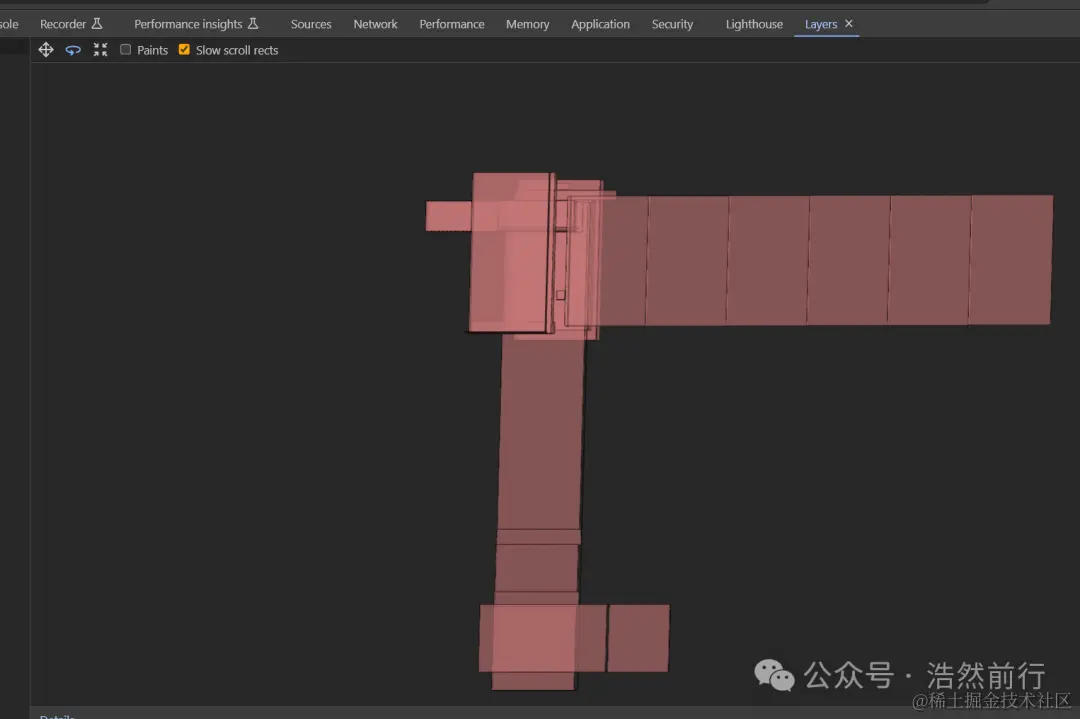Switch to the Network tab
This screenshot has width=1080, height=719.
pos(375,24)
